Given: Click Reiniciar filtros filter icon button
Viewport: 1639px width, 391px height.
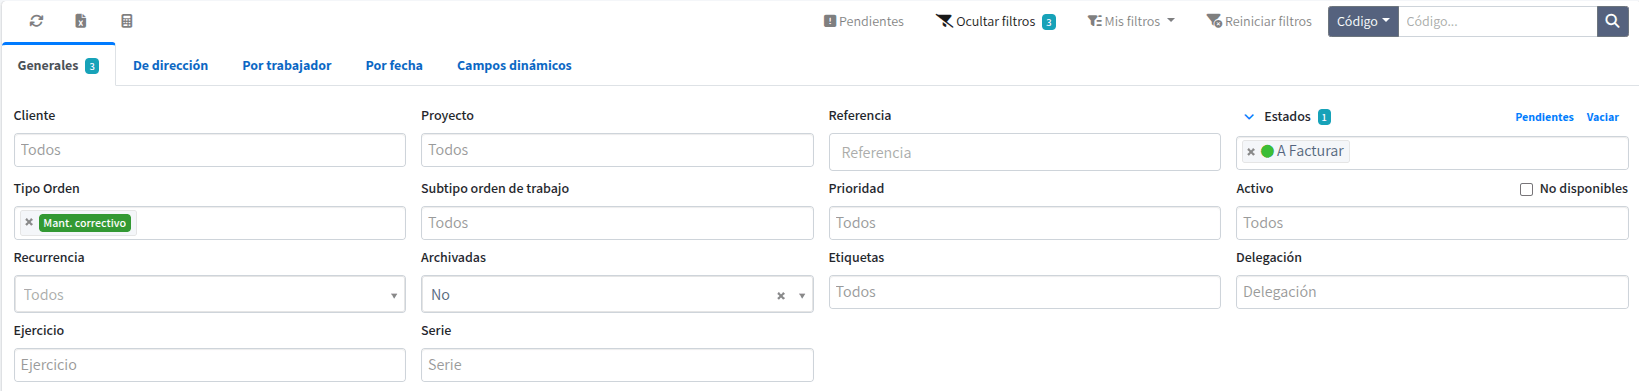Looking at the screenshot, I should [x=1259, y=21].
